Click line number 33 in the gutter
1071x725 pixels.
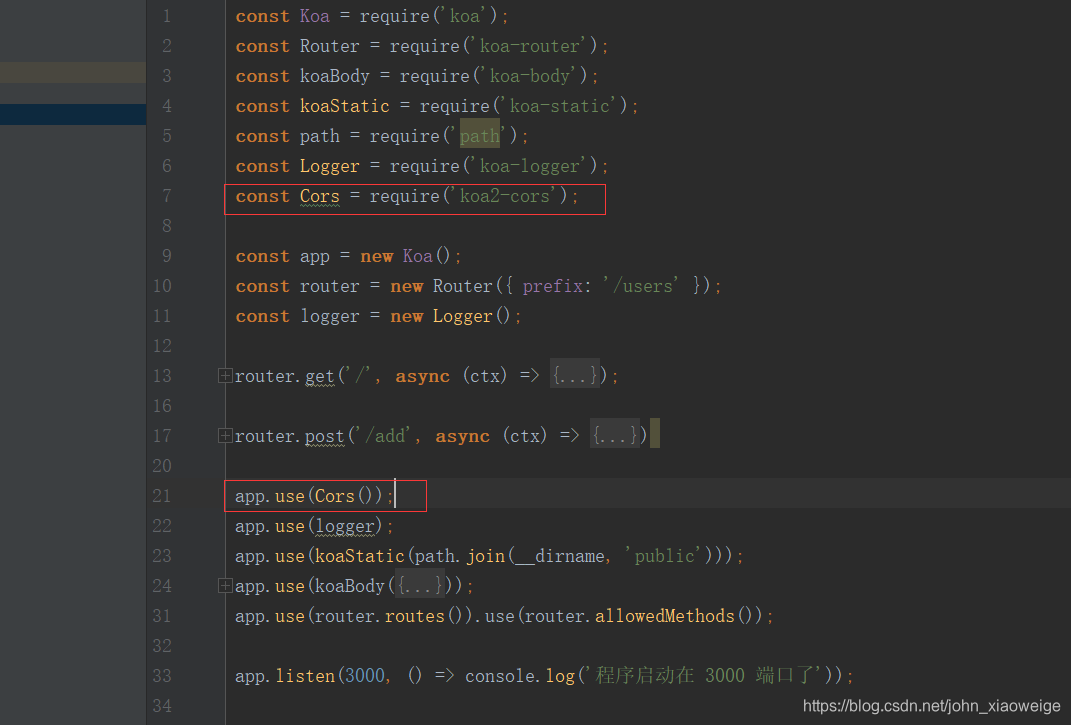click(162, 676)
